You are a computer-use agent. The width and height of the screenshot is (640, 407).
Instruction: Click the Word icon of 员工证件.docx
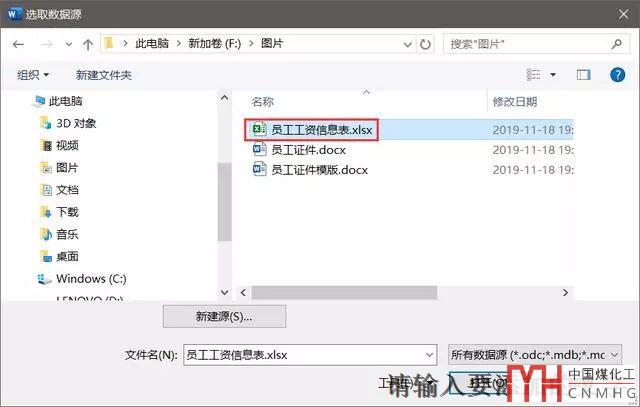260,149
